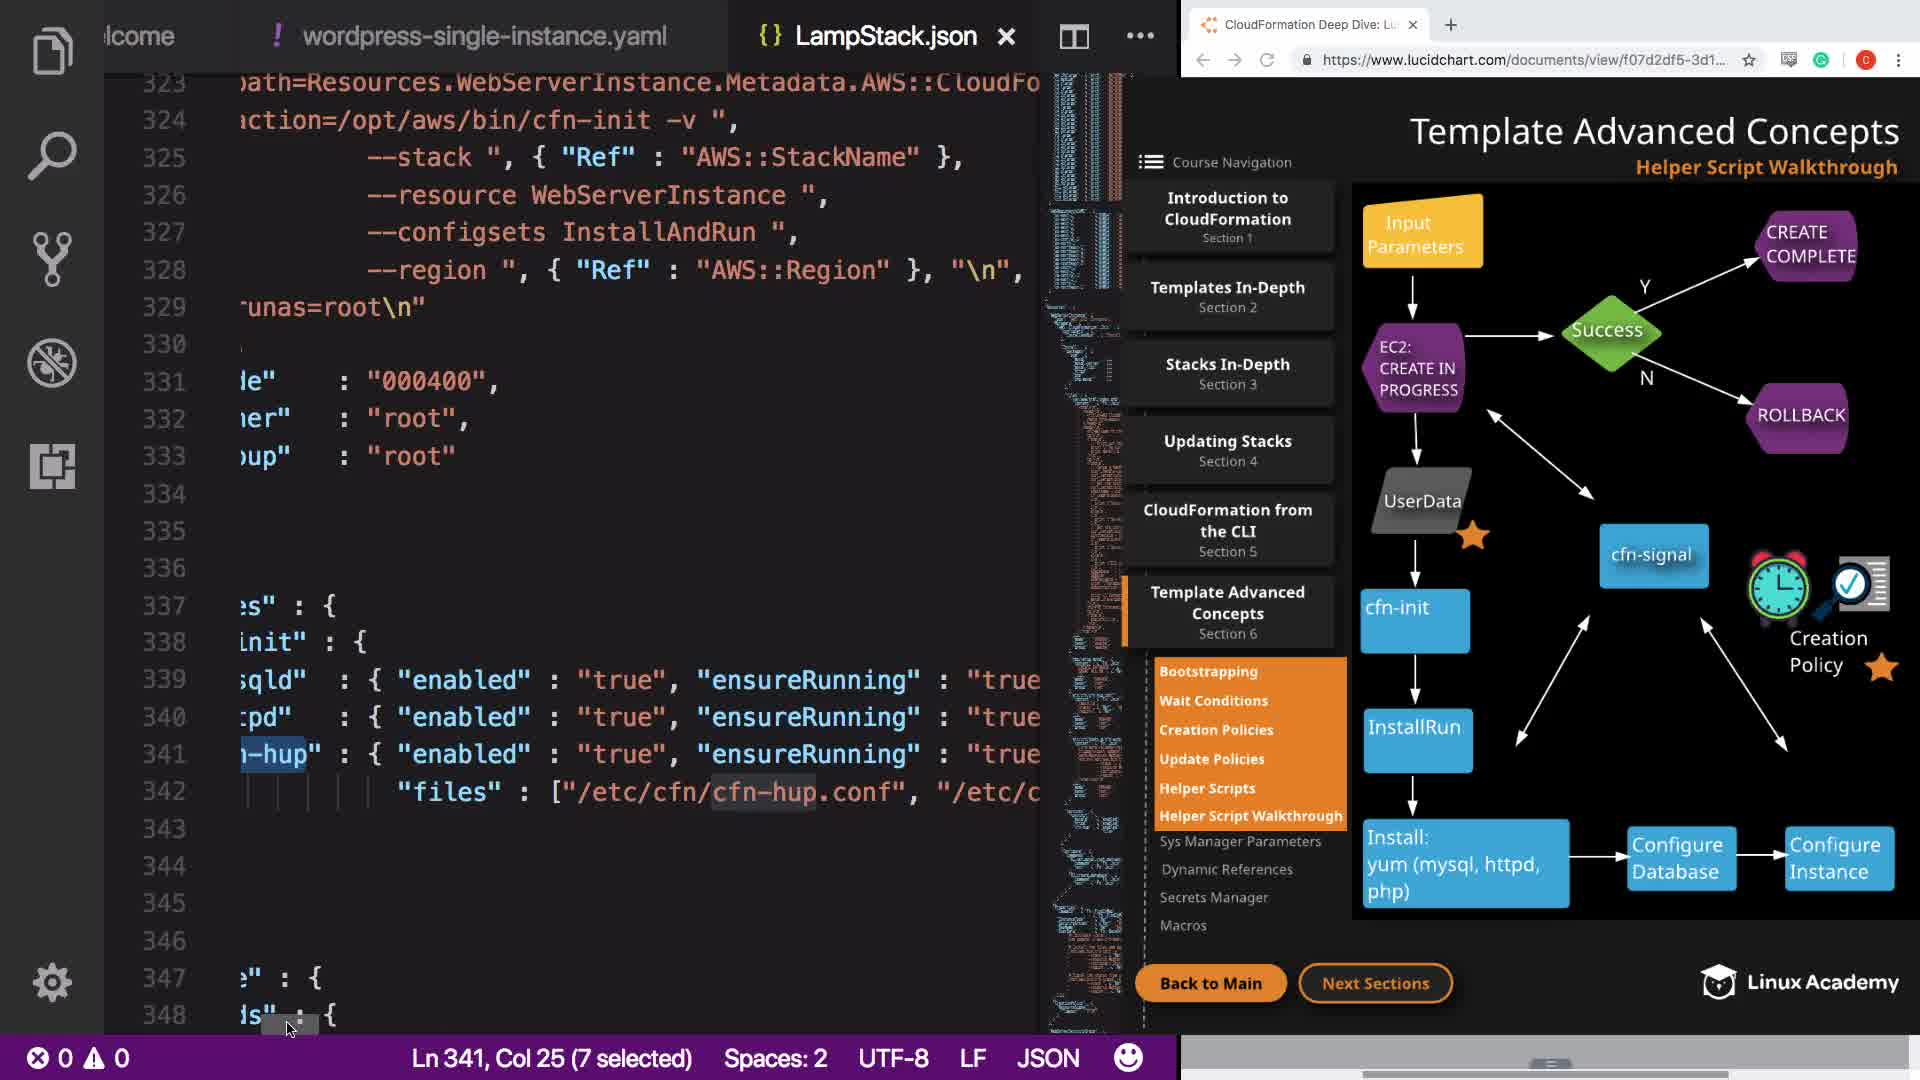Open the Explorer files icon
Image resolution: width=1920 pixels, height=1080 pixels.
click(52, 51)
